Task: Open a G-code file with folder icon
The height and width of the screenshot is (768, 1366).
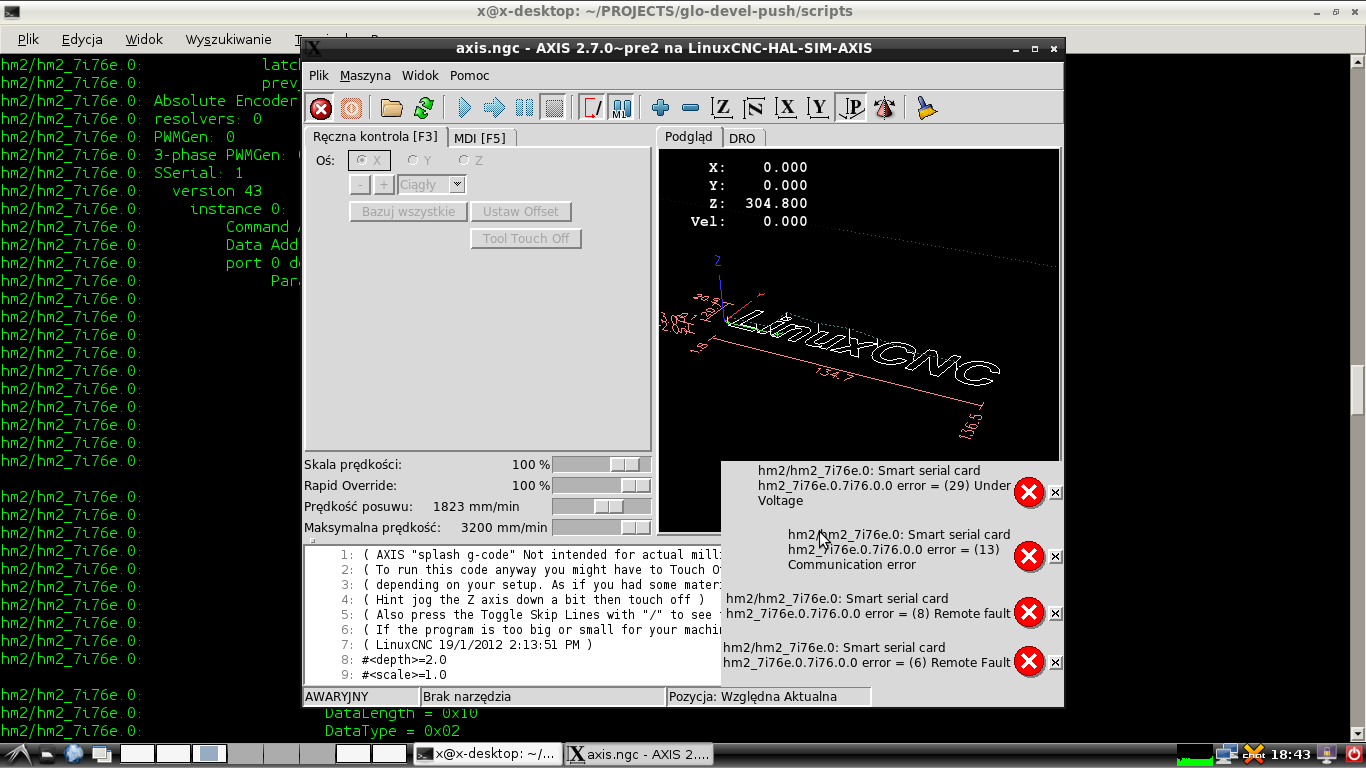Action: pyautogui.click(x=392, y=108)
